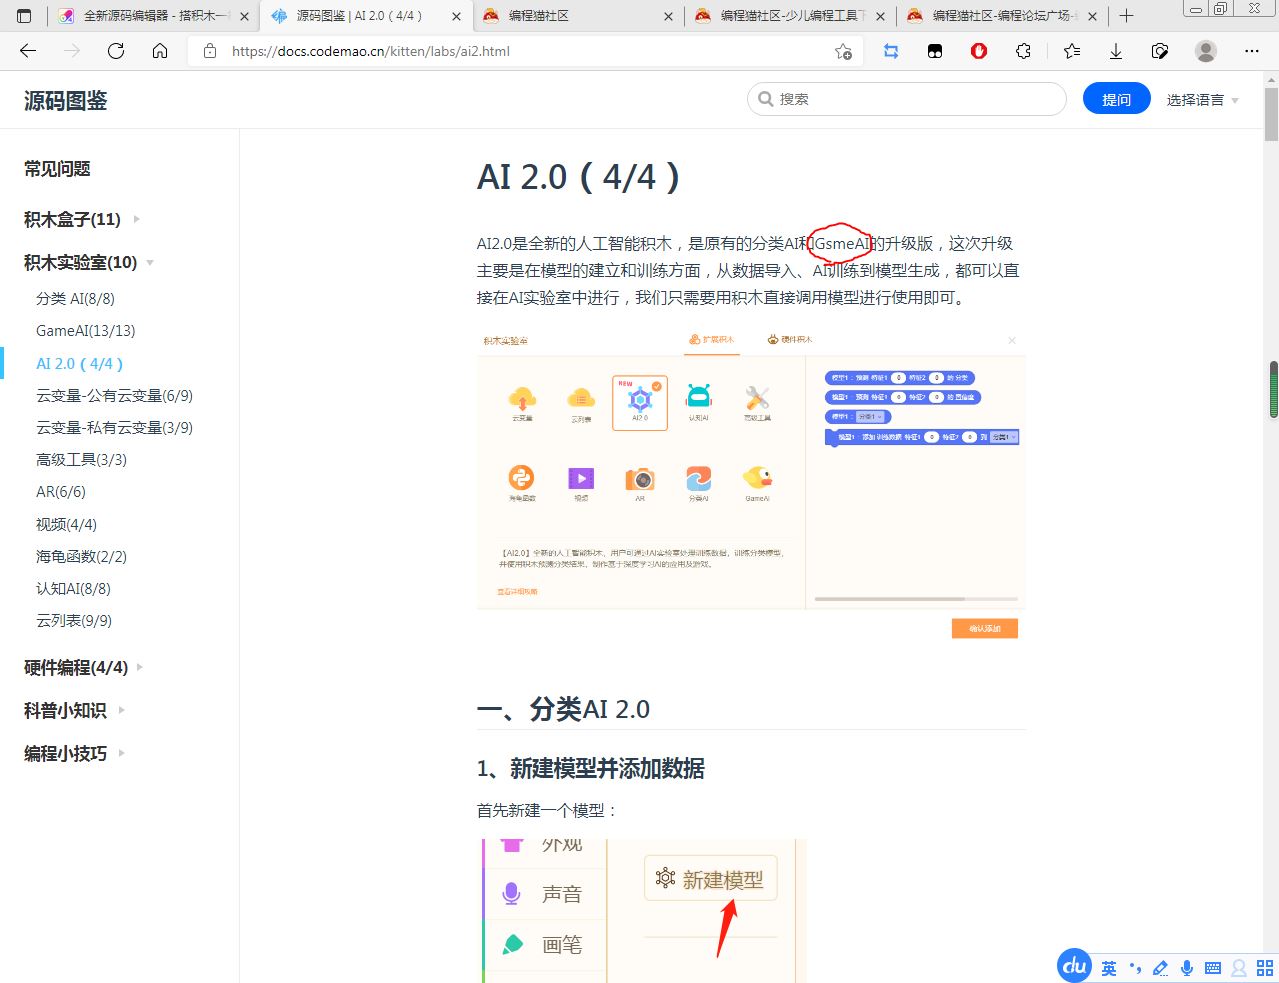Open 分类 AI(8/8) in the sidebar
The width and height of the screenshot is (1279, 983).
pyautogui.click(x=75, y=298)
